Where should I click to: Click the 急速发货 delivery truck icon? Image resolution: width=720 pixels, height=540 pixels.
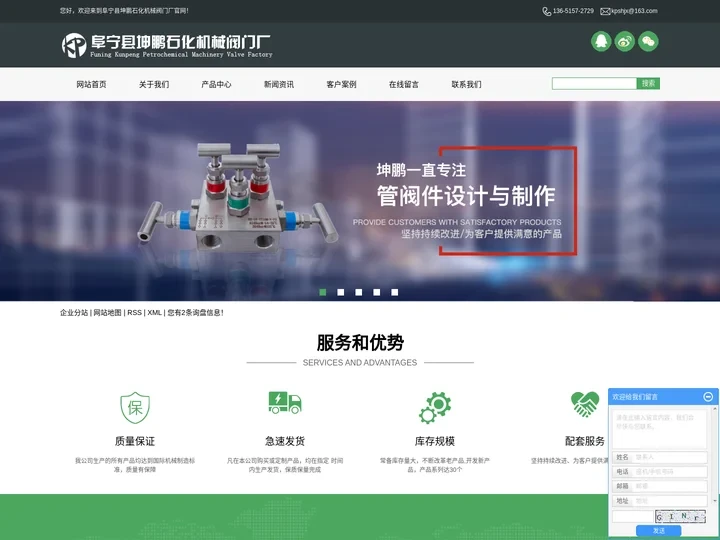point(285,403)
